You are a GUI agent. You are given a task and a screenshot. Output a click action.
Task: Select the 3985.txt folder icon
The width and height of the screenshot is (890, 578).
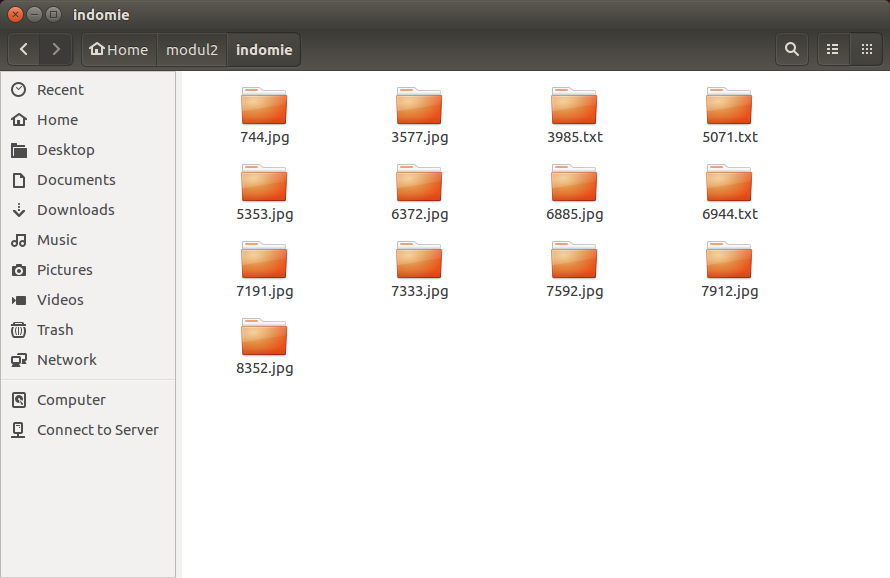574,106
